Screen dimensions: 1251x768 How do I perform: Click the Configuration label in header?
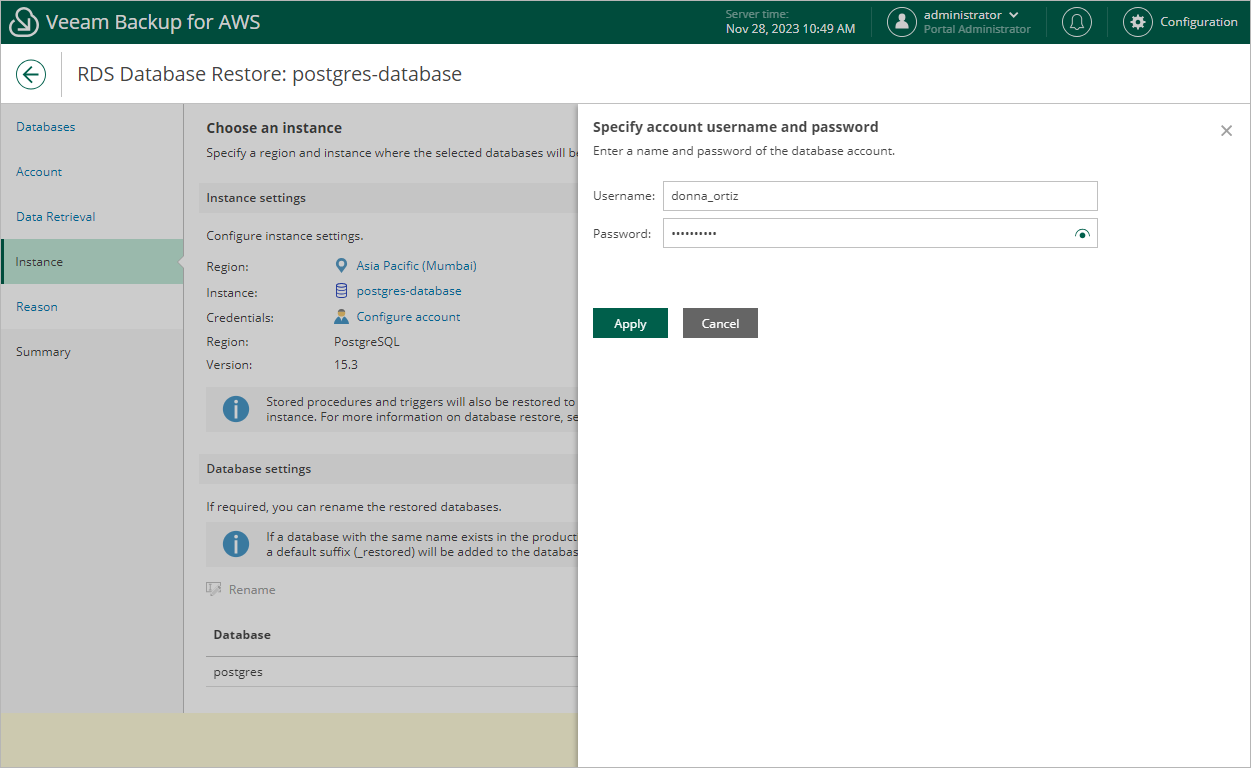(1199, 22)
